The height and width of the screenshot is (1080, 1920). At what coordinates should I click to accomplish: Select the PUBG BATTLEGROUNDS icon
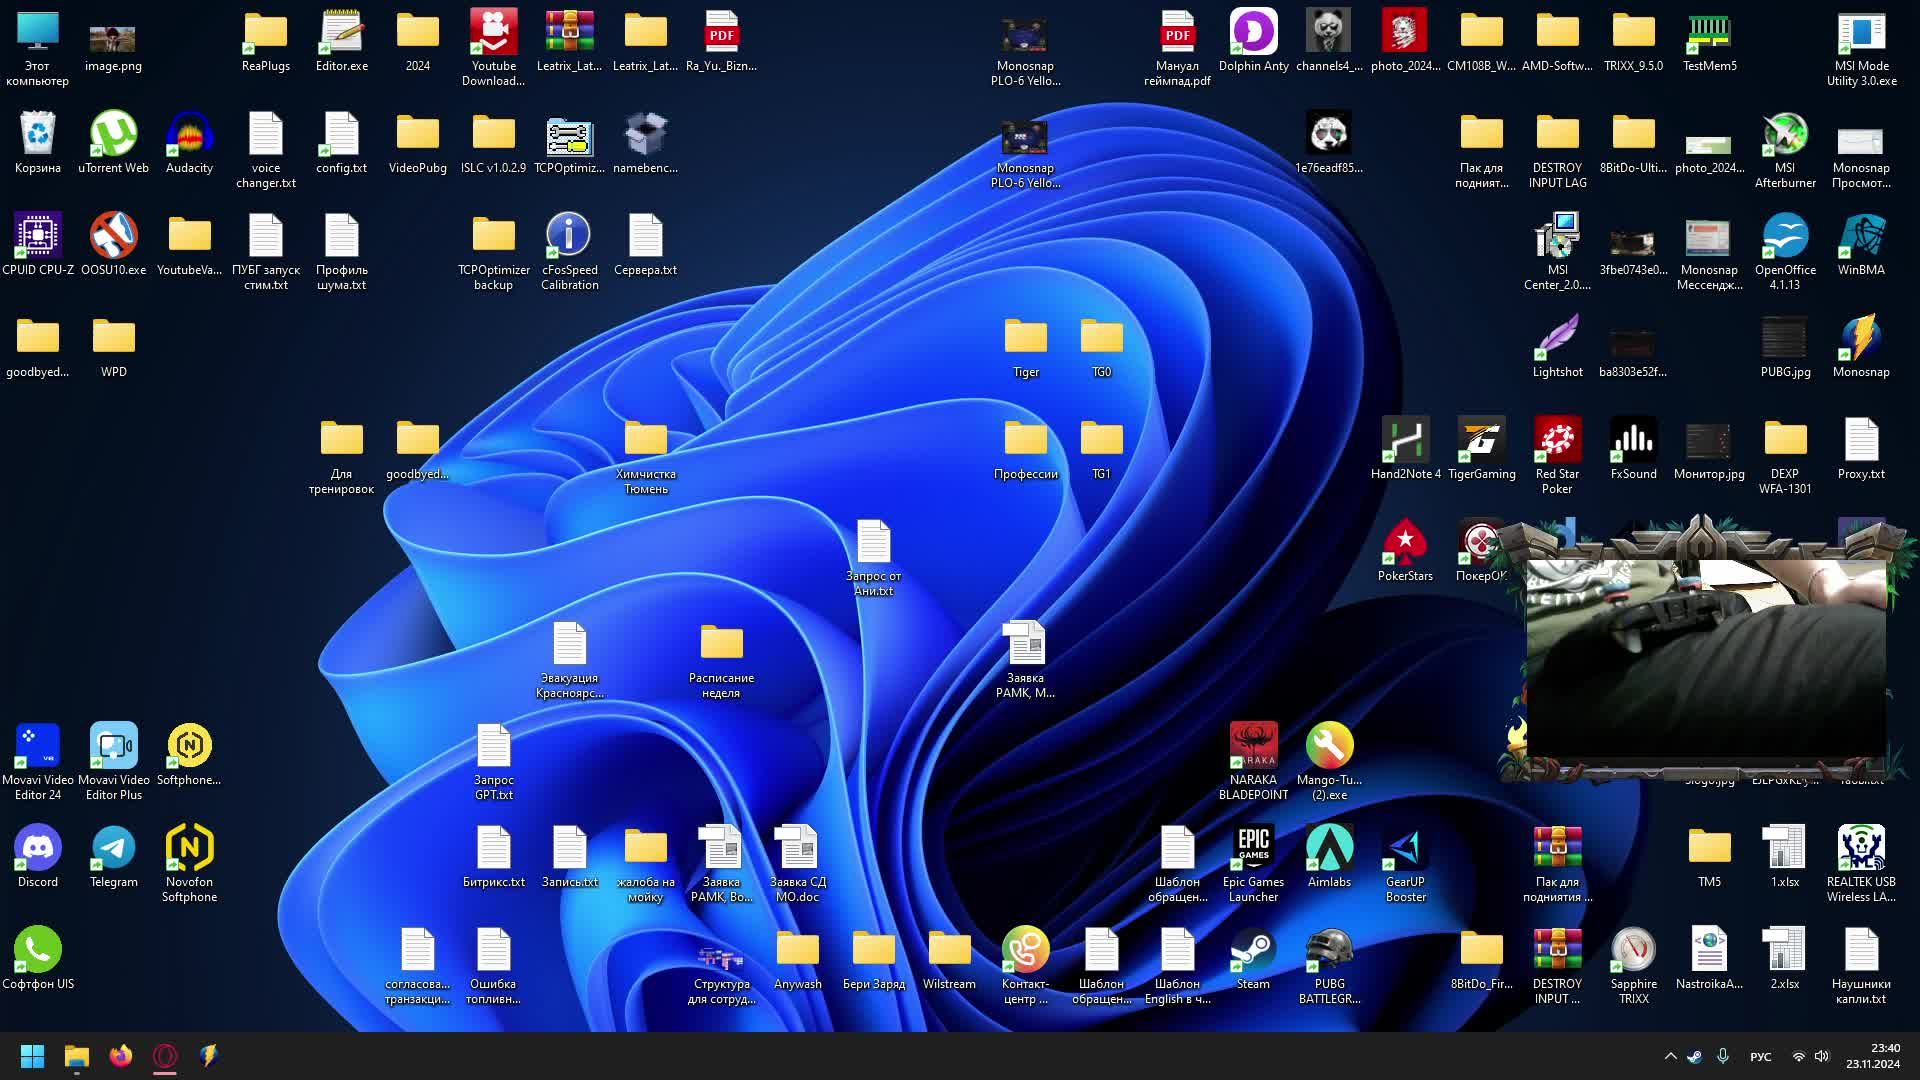[x=1329, y=950]
